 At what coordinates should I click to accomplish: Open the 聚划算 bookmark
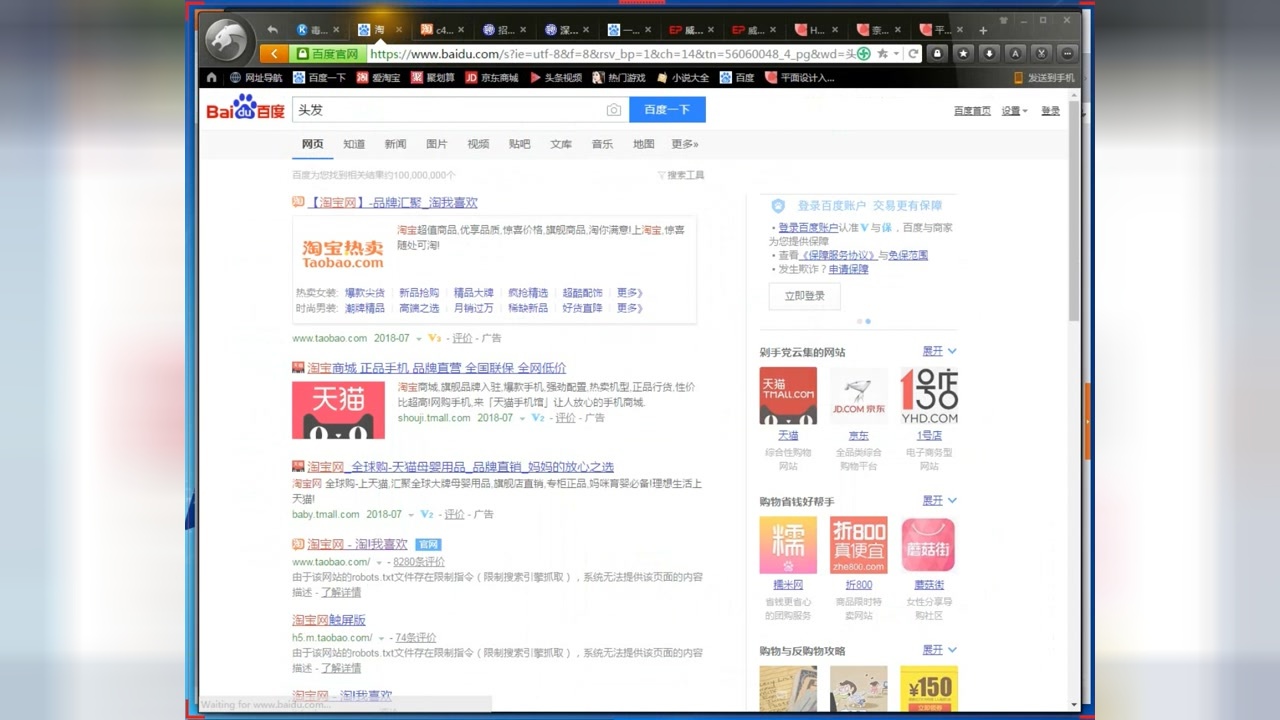point(432,77)
